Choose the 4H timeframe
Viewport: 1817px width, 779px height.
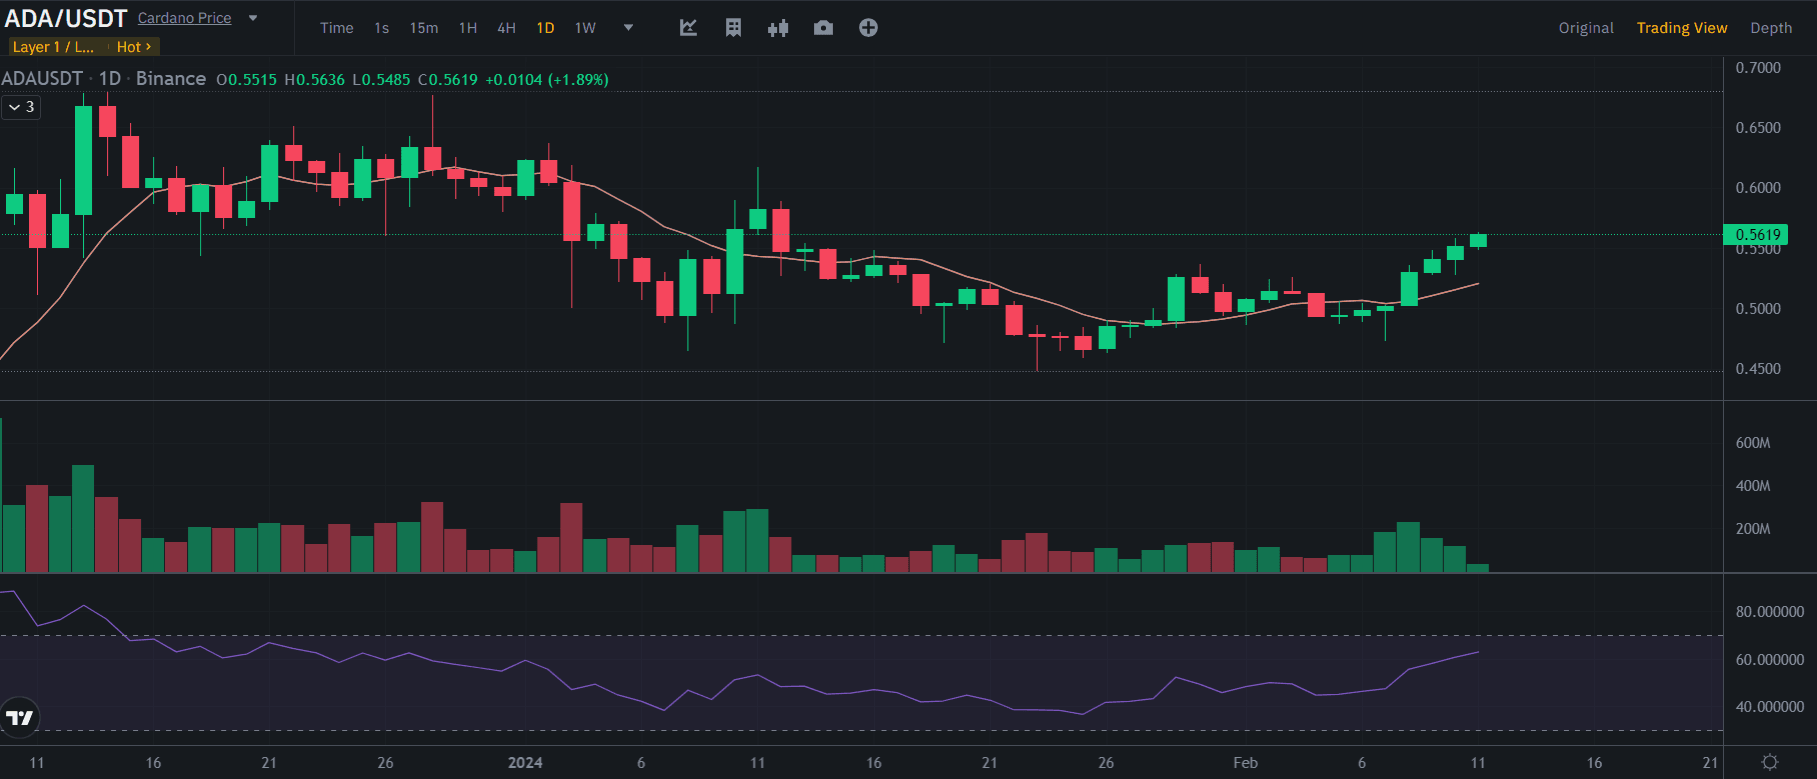pyautogui.click(x=506, y=28)
